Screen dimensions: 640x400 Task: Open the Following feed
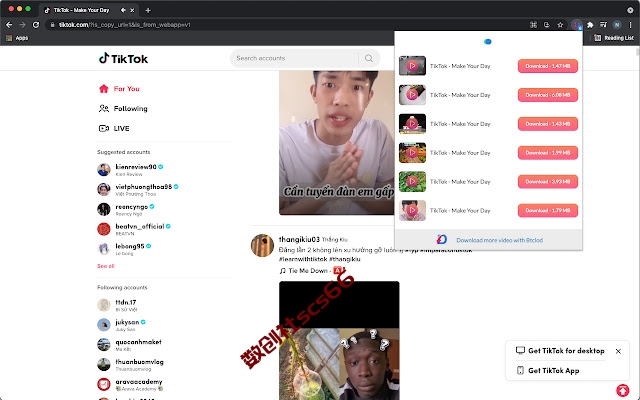point(123,109)
